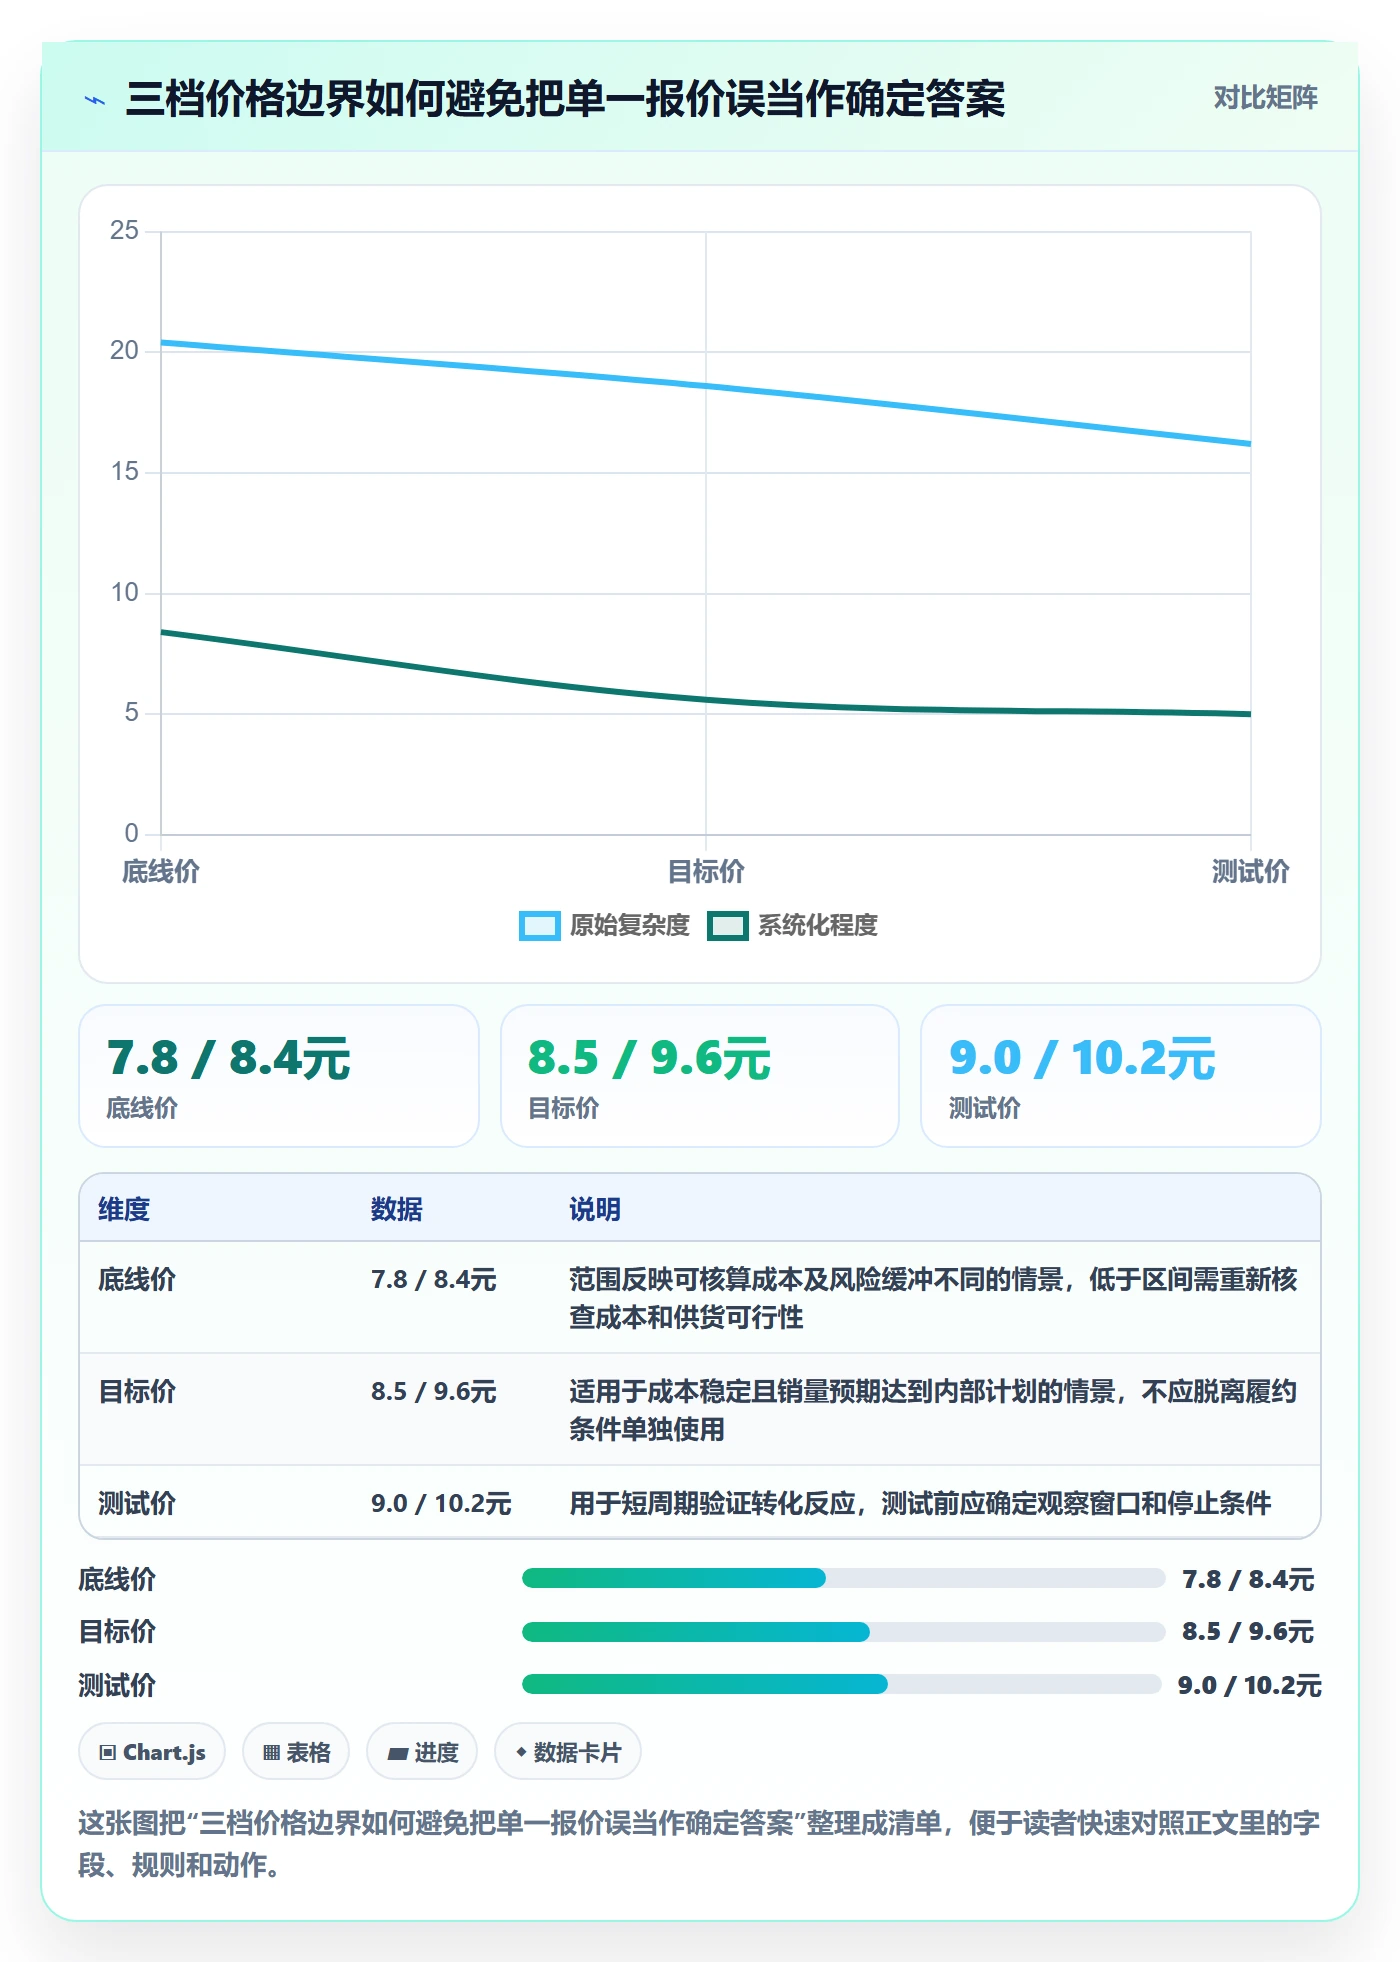Click the 目标价 x-axis label on chart
This screenshot has width=1400, height=1962.
(706, 872)
